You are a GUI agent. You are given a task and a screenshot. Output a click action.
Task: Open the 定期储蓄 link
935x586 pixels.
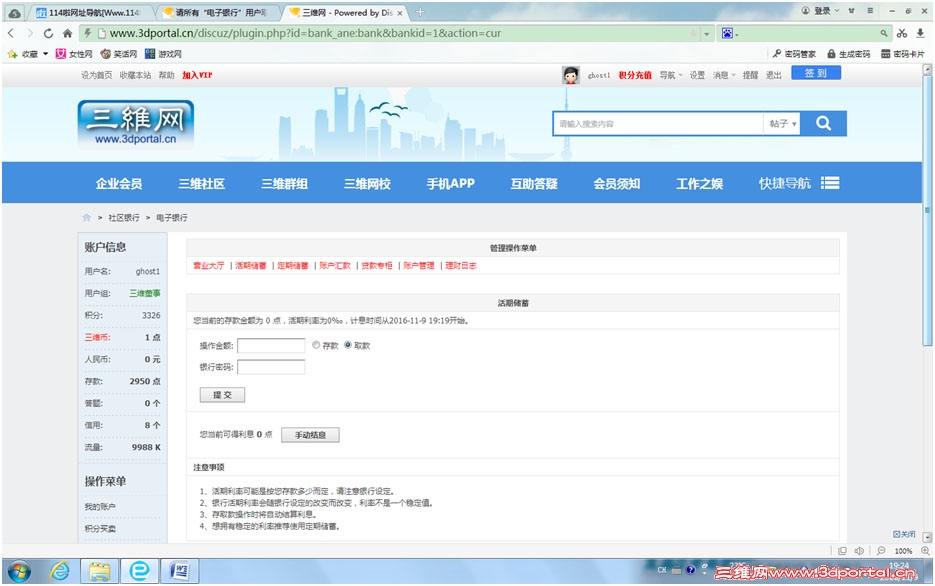(293, 266)
